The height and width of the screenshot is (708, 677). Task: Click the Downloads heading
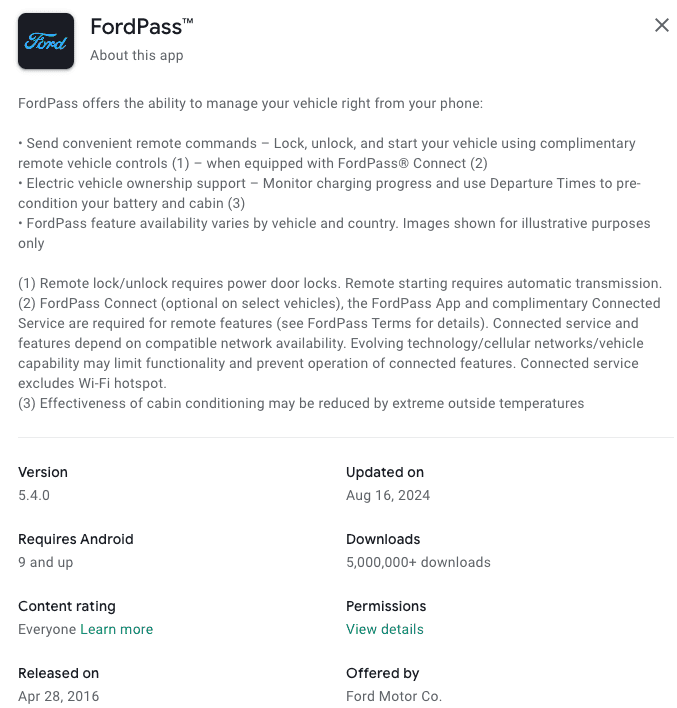click(x=383, y=539)
